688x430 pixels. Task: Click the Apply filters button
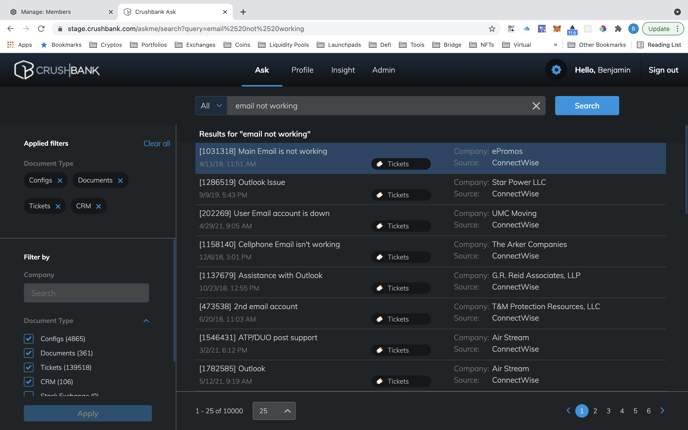[x=88, y=413]
